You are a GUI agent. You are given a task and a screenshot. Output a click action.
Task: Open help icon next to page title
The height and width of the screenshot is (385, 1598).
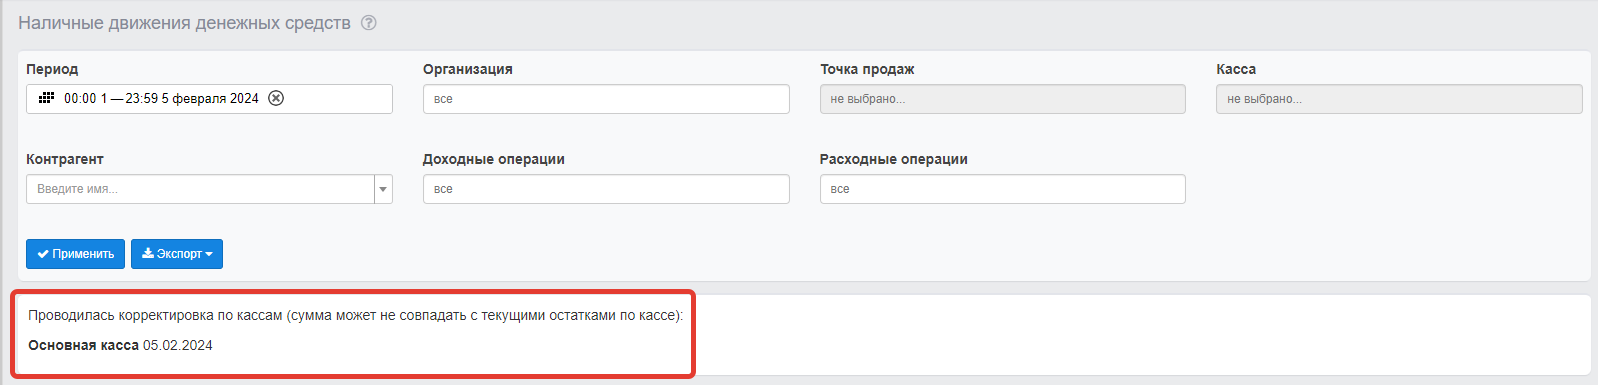click(368, 23)
